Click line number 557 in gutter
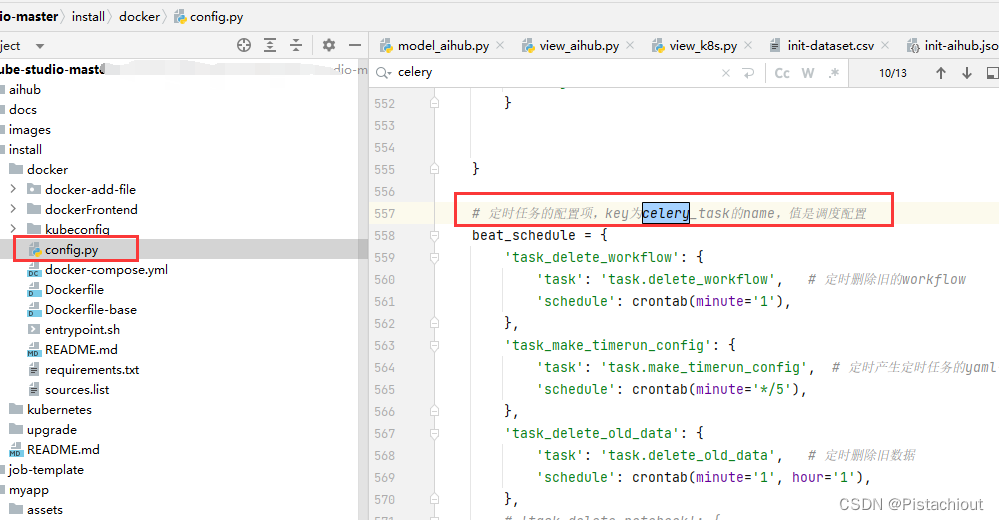This screenshot has height=520, width=999. 385,213
